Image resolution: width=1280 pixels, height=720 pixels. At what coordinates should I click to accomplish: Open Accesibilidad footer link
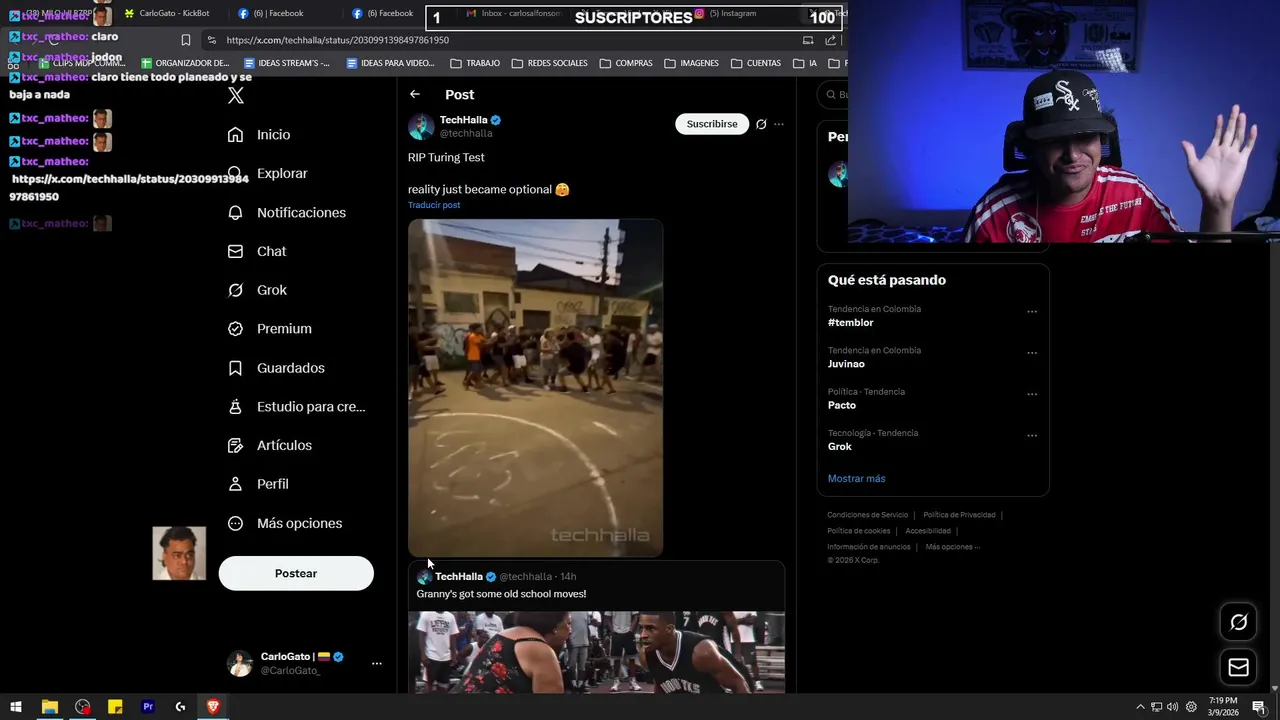tap(928, 531)
